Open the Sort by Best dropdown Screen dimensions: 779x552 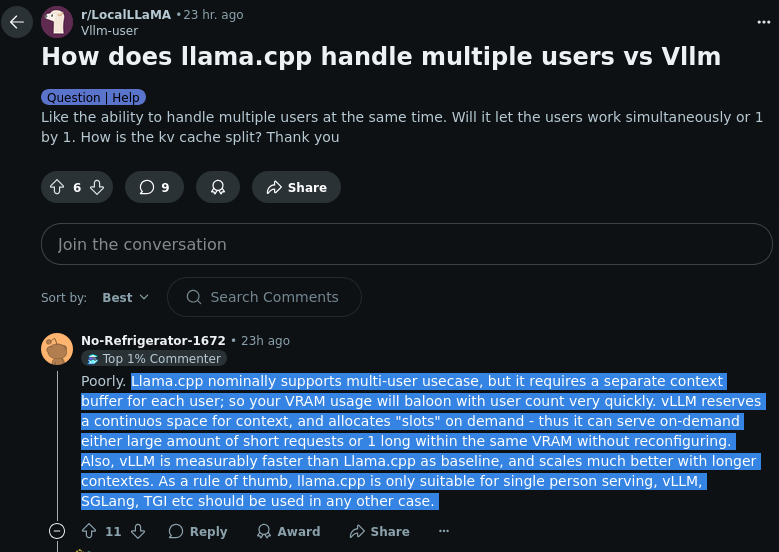(x=125, y=297)
